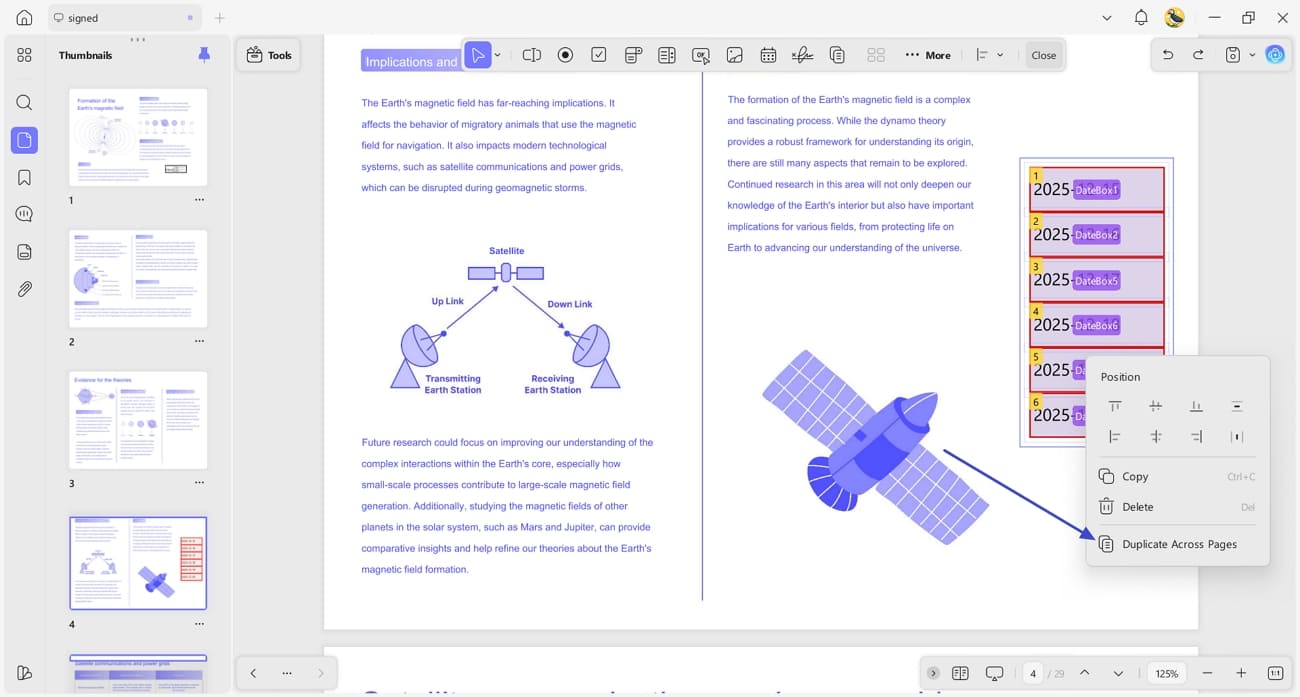
Task: Click the grid layout icon in the form toolbar
Action: 876,55
